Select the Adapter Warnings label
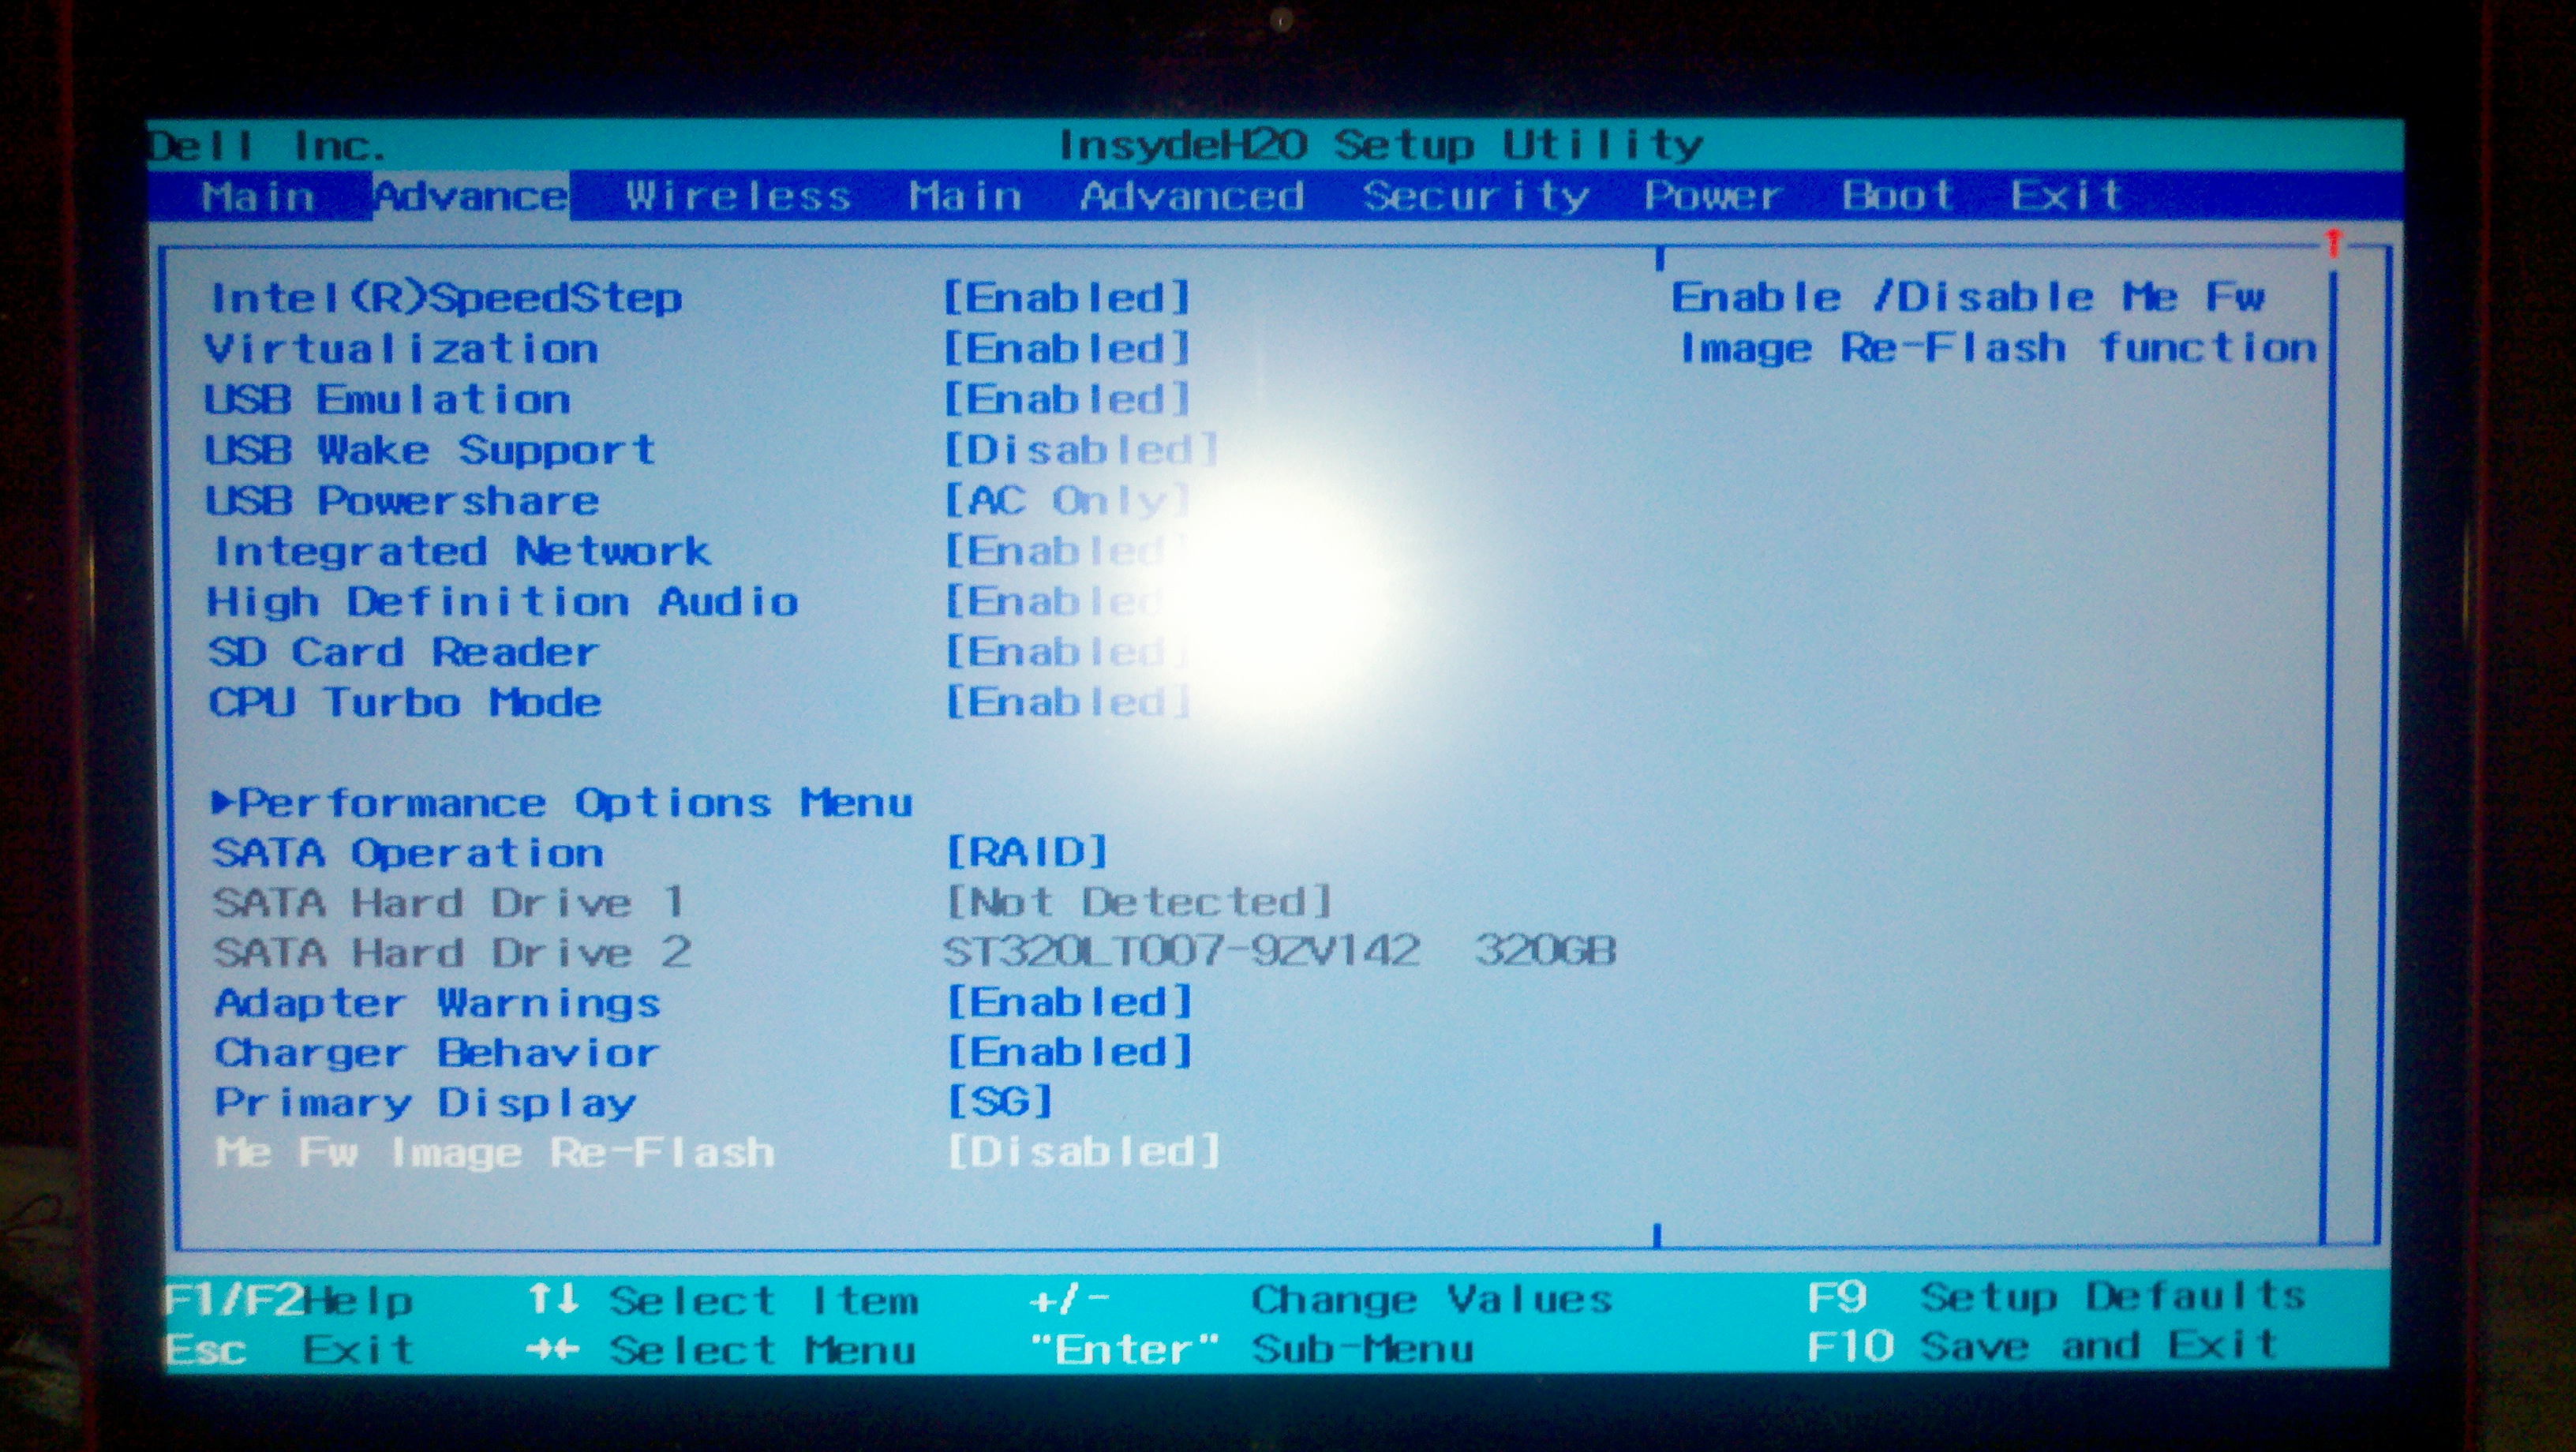 [437, 1002]
